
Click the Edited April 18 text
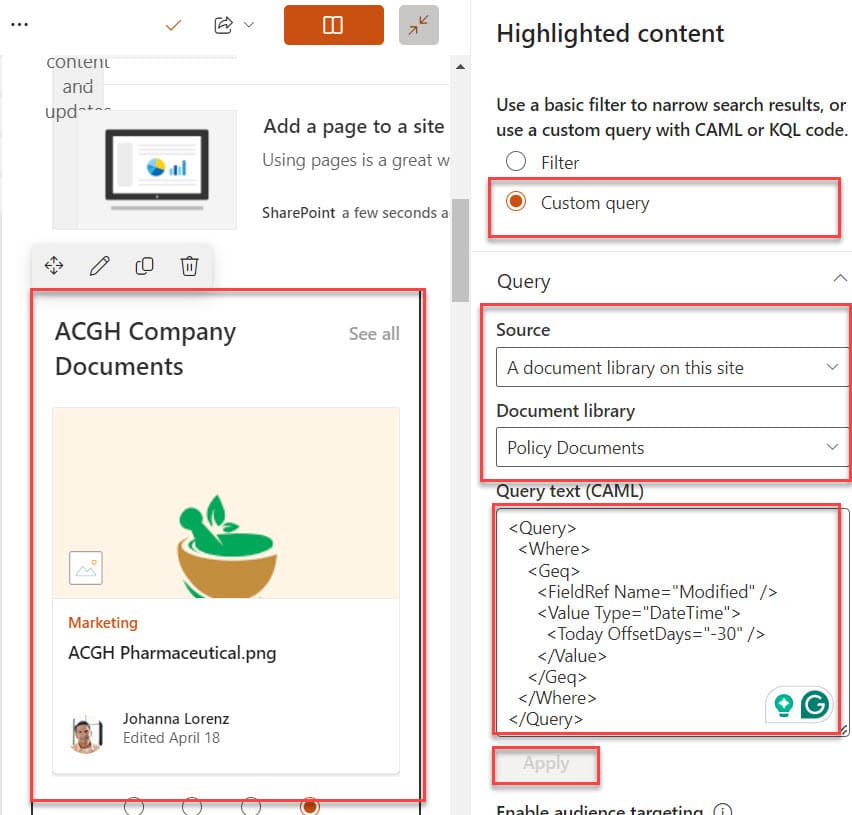[x=171, y=737]
